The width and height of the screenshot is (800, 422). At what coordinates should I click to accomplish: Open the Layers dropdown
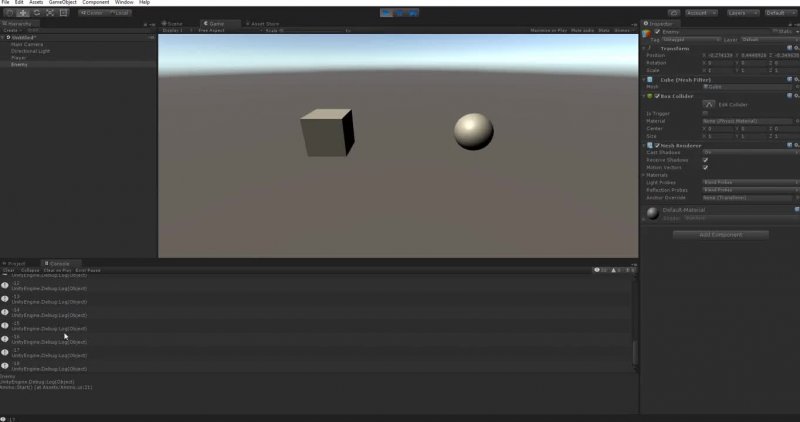pos(740,13)
